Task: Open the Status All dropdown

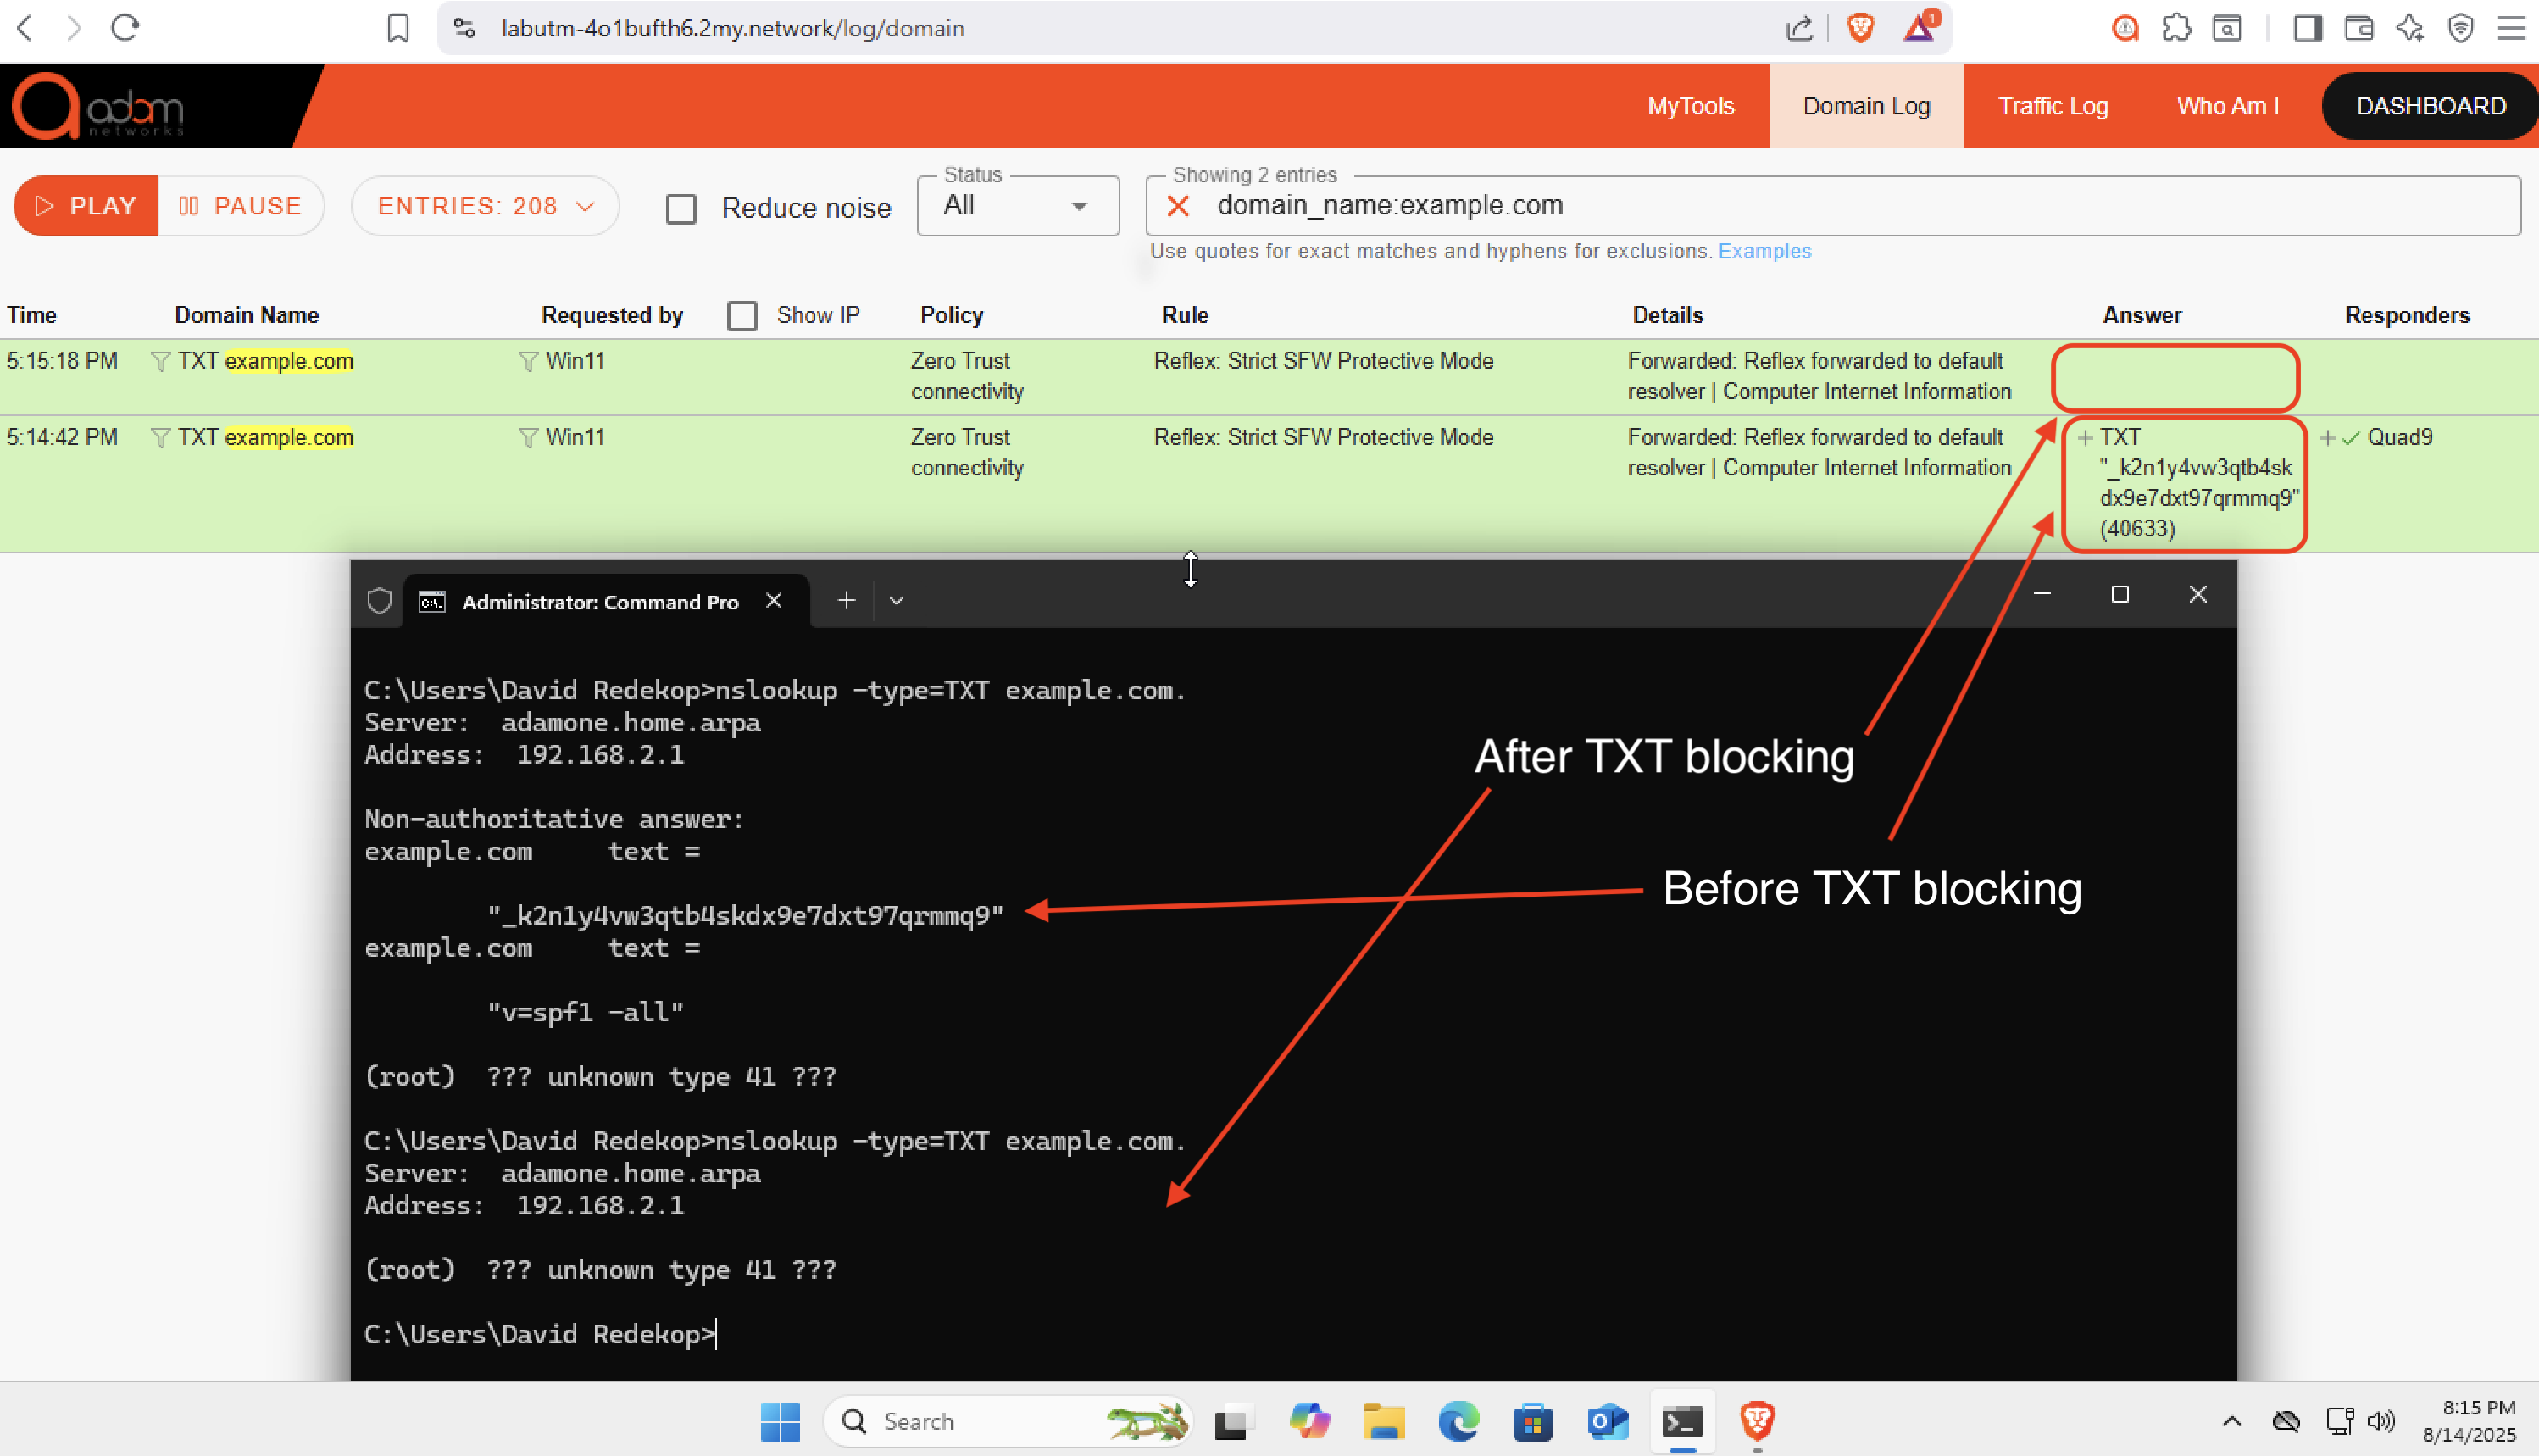Action: (1018, 206)
